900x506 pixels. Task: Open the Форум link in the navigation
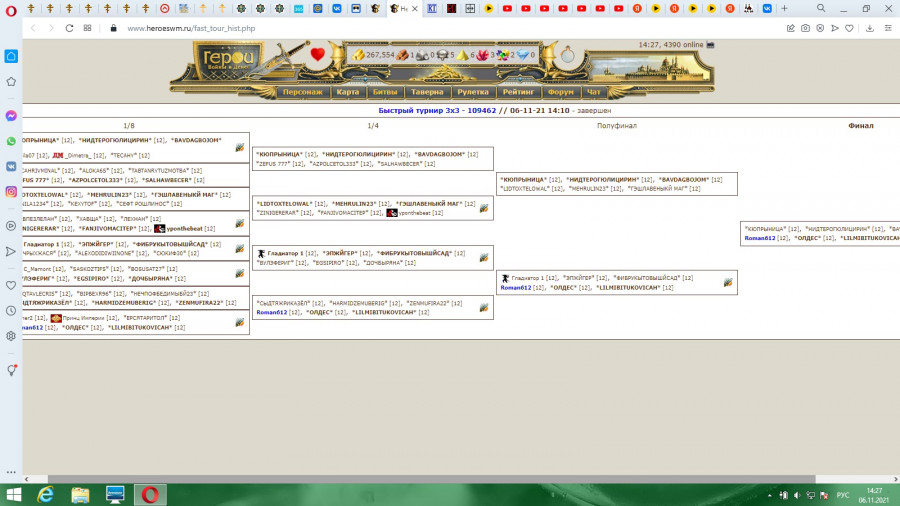tap(561, 92)
